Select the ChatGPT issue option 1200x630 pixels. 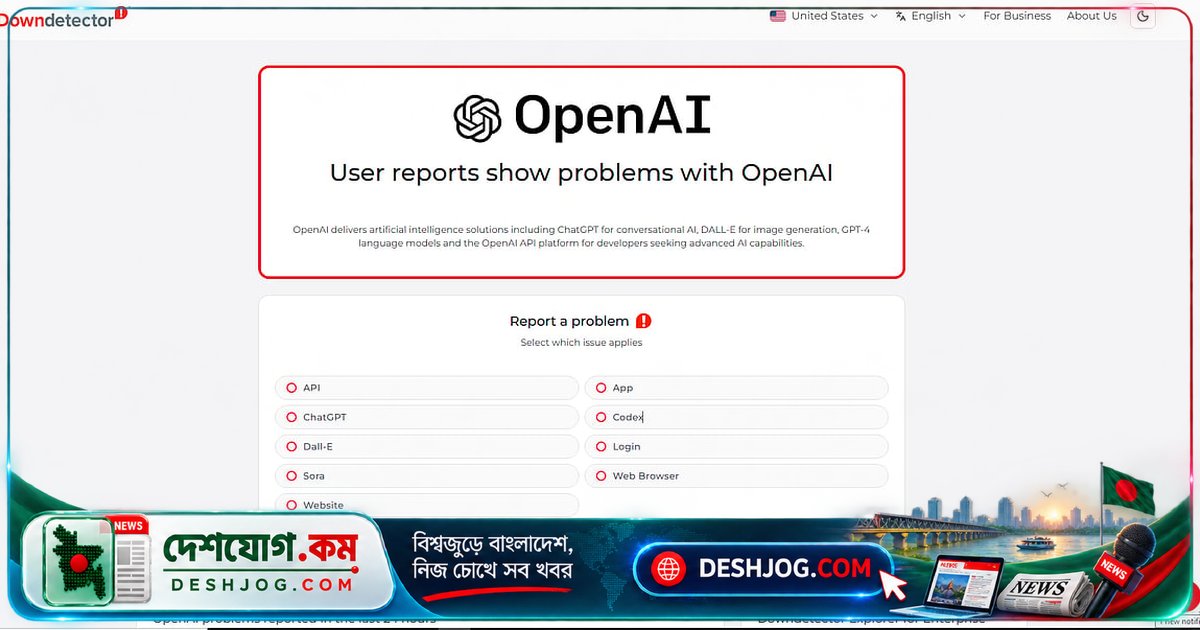(427, 417)
